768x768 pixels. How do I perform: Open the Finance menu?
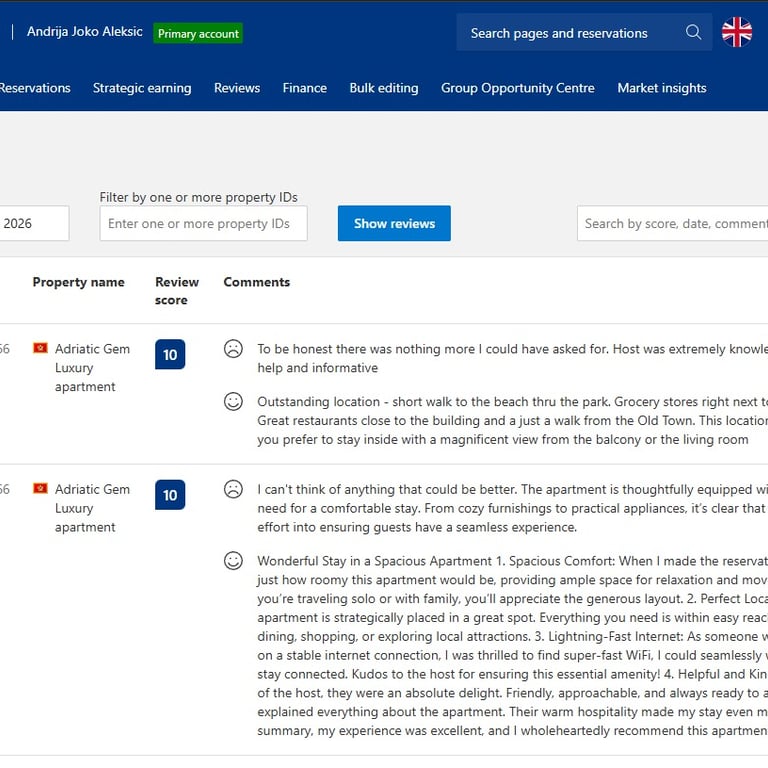pyautogui.click(x=305, y=88)
